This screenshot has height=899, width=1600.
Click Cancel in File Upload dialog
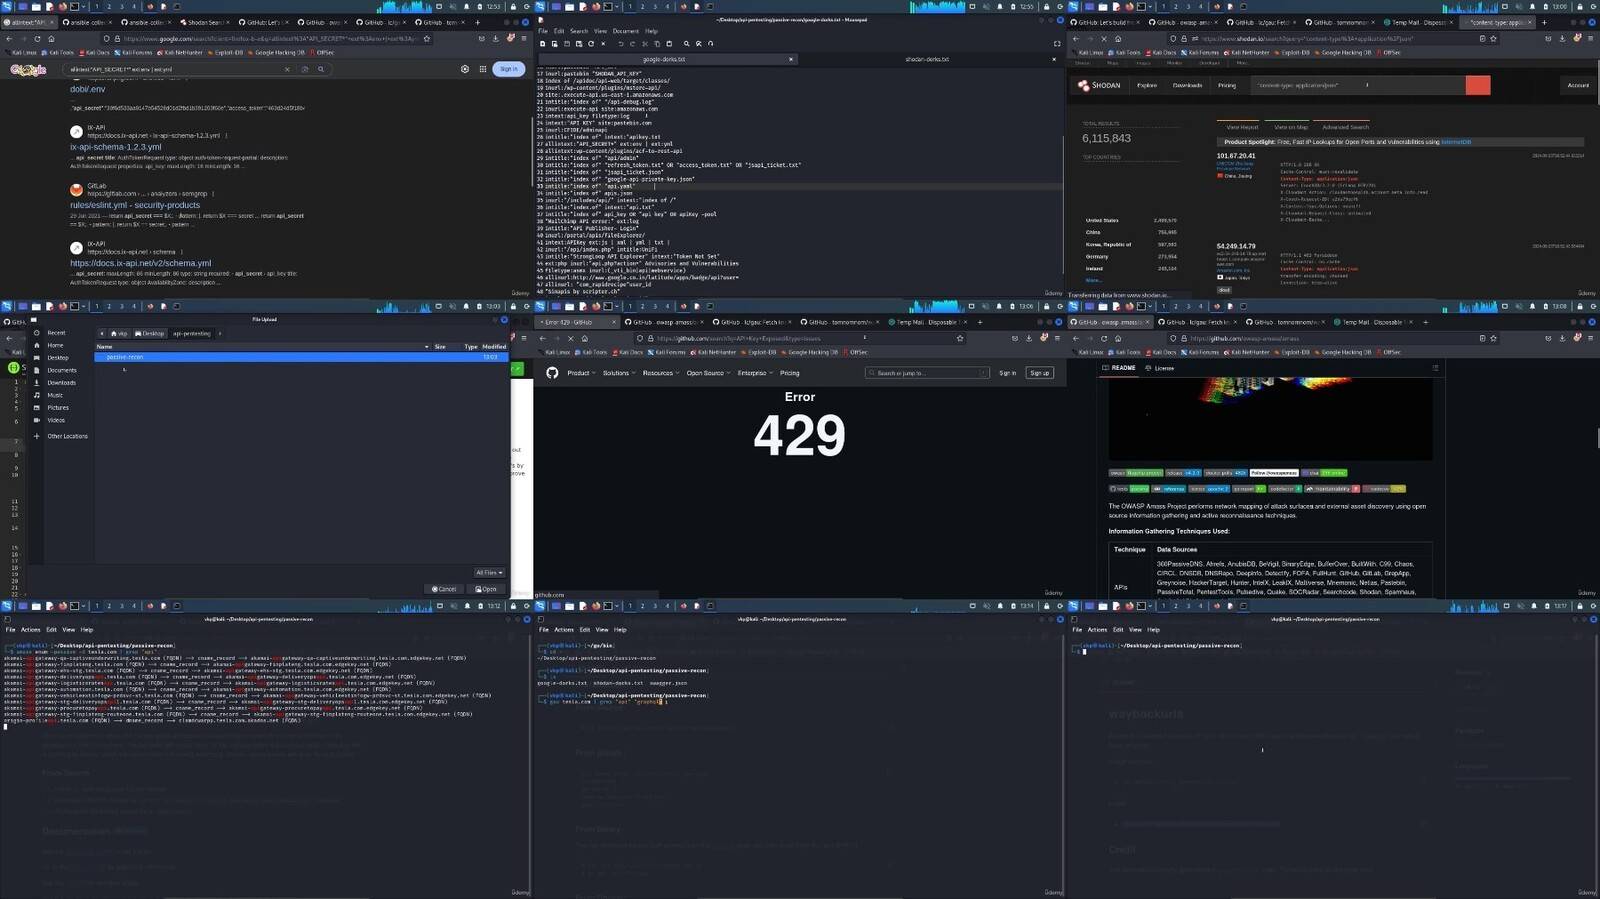tap(444, 589)
